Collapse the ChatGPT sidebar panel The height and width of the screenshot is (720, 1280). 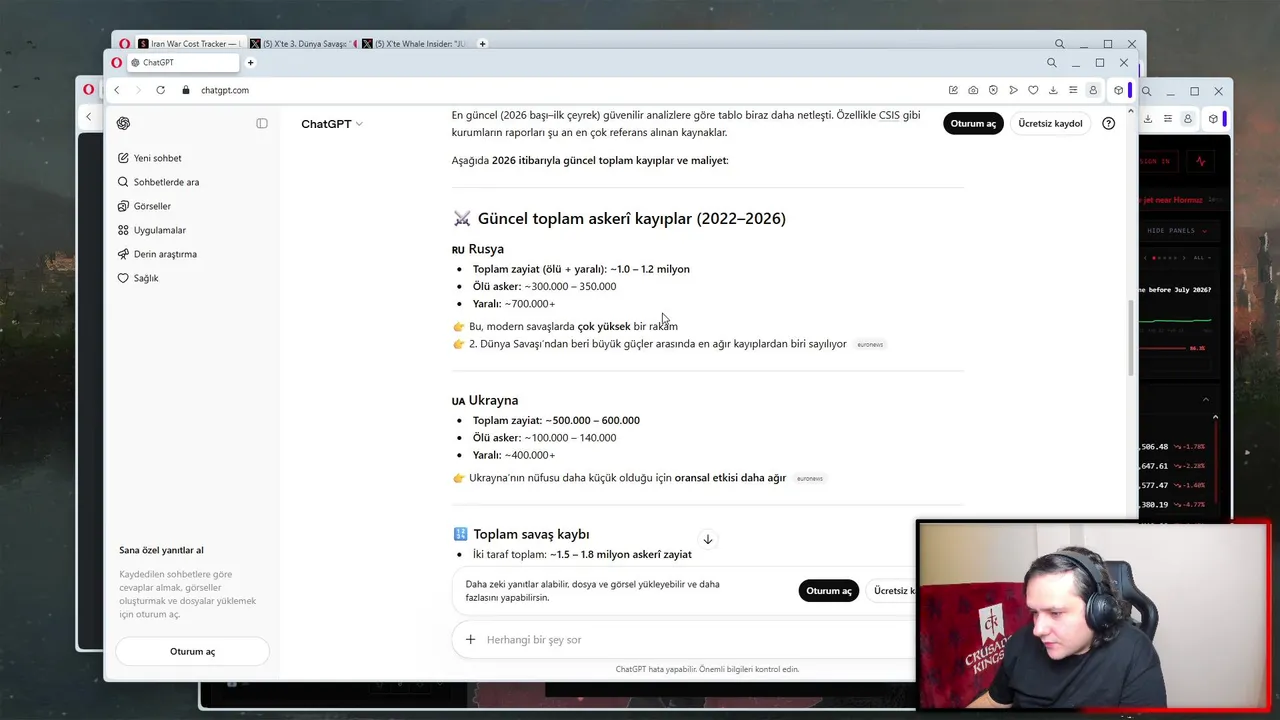(262, 123)
